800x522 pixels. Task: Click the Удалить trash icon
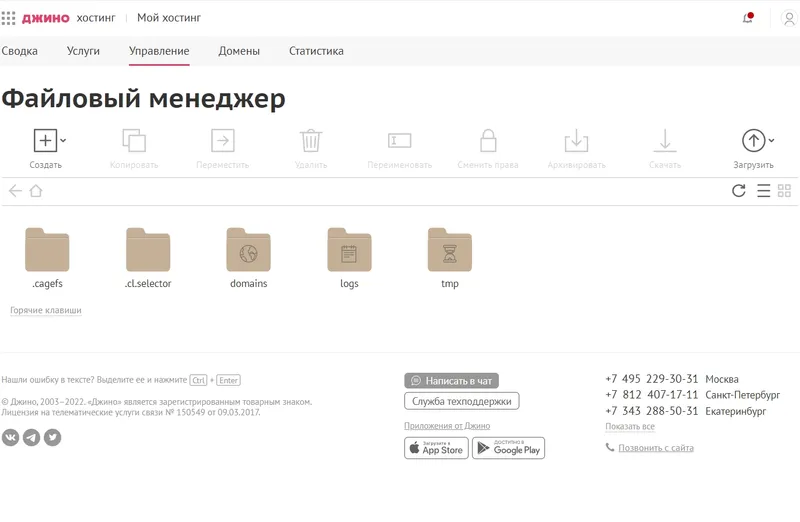(x=311, y=140)
